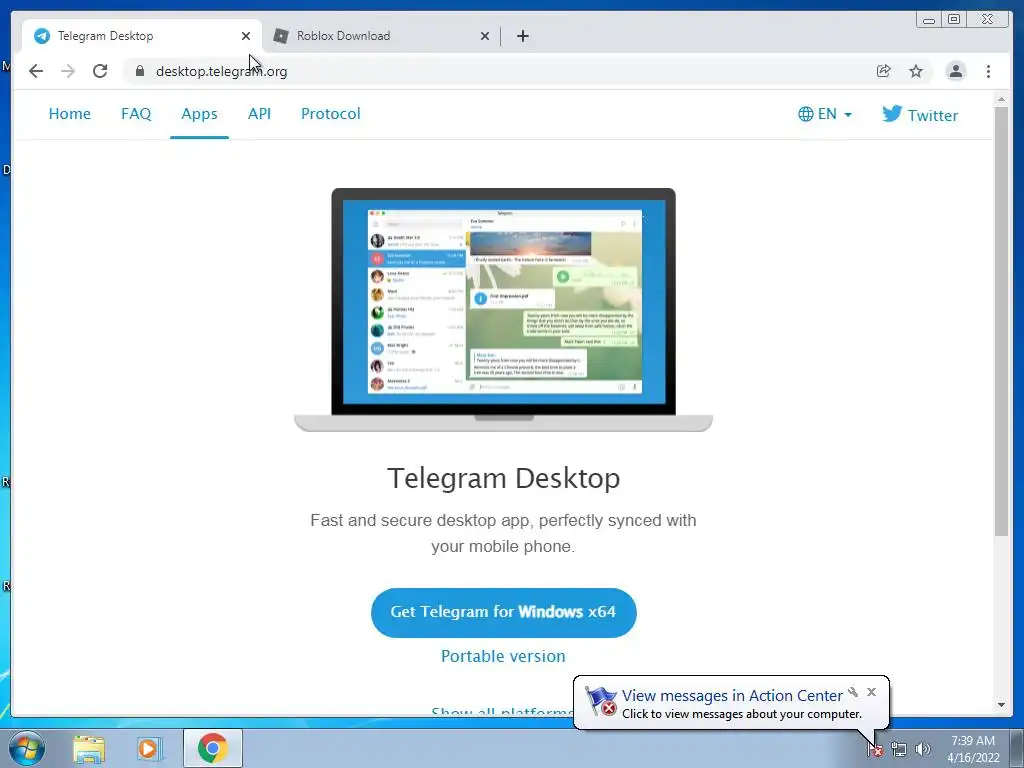This screenshot has height=768, width=1024.
Task: Close the Action Center notification balloon
Action: (871, 692)
